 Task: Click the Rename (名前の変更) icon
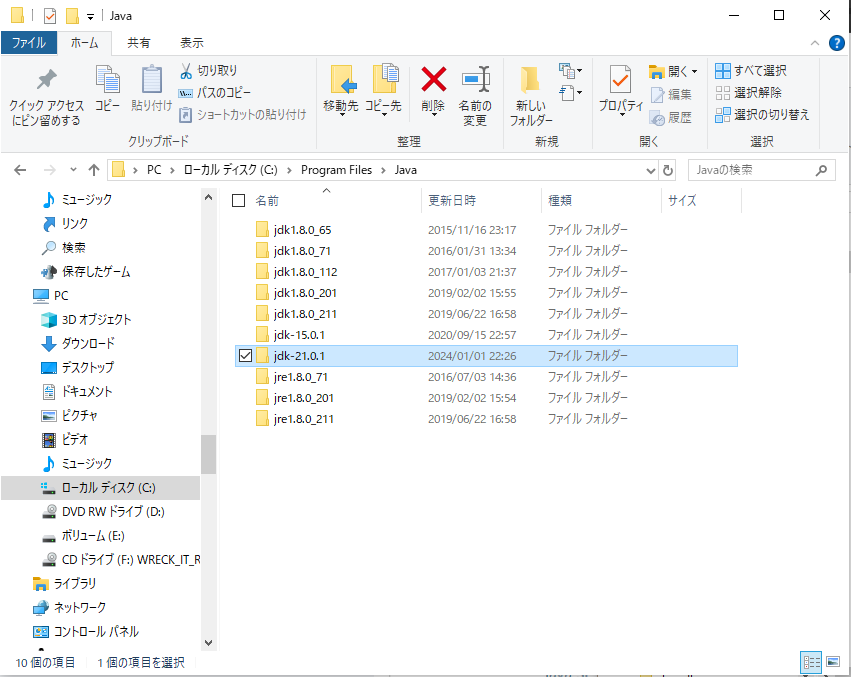click(x=476, y=79)
